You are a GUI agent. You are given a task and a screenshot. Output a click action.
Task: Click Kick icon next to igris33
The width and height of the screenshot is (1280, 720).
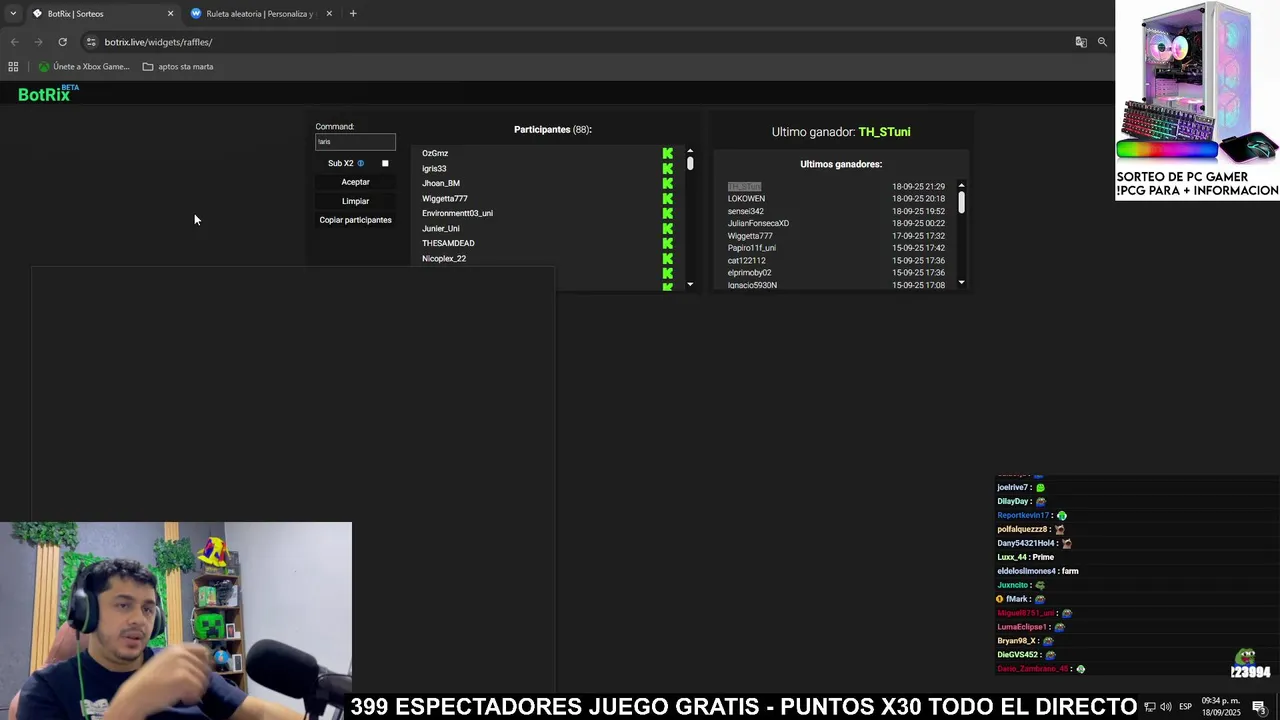[x=668, y=168]
